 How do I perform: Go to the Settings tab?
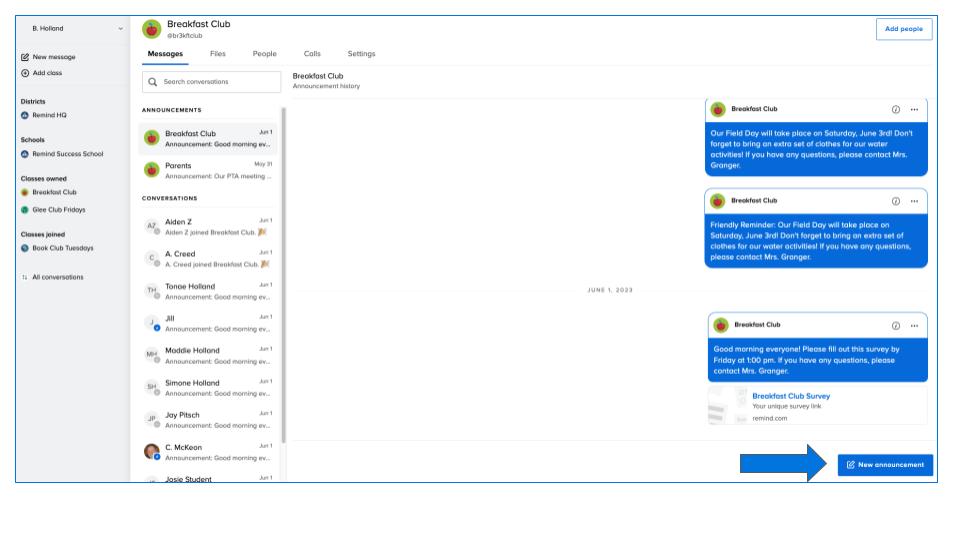361,54
